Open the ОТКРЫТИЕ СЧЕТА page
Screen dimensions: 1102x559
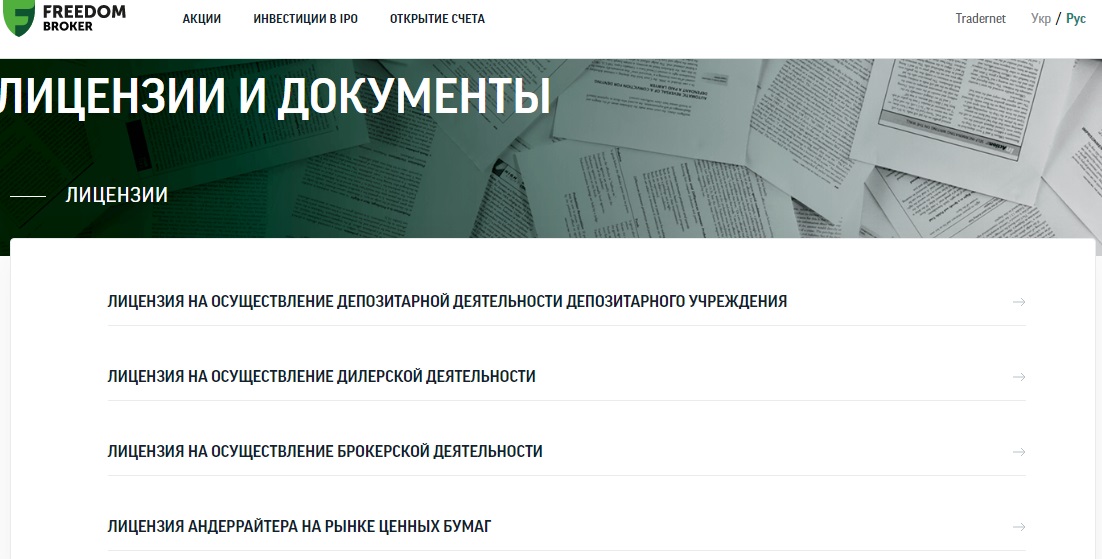437,19
